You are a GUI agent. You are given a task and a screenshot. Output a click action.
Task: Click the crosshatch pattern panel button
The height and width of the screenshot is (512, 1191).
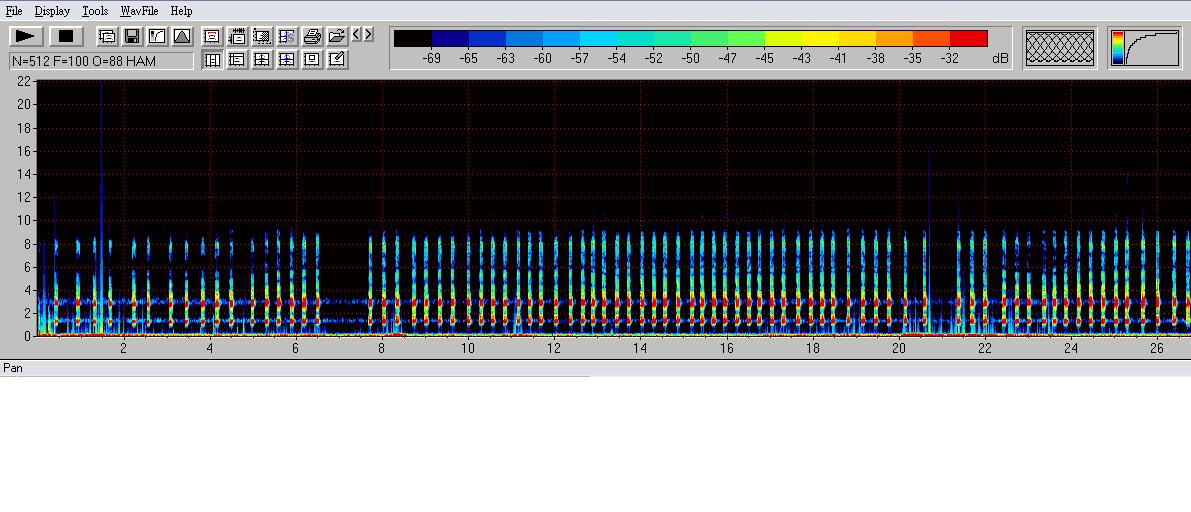point(1060,48)
